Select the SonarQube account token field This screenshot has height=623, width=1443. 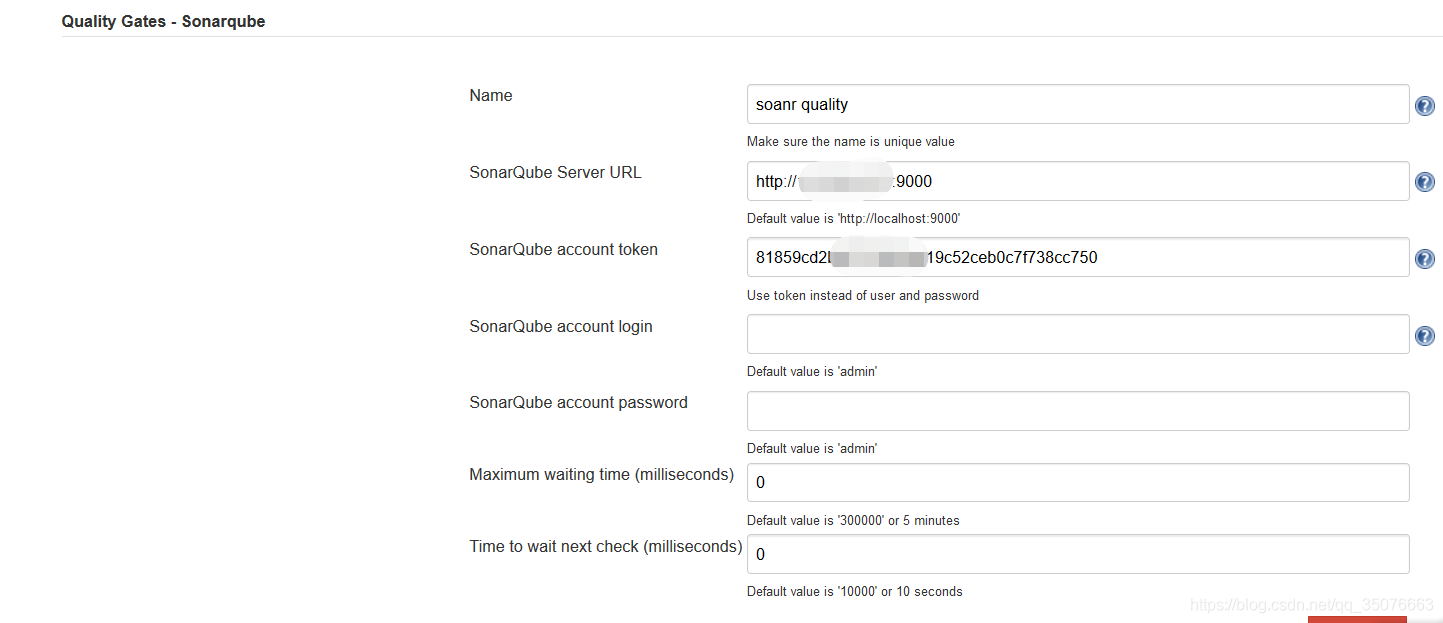coord(1078,257)
